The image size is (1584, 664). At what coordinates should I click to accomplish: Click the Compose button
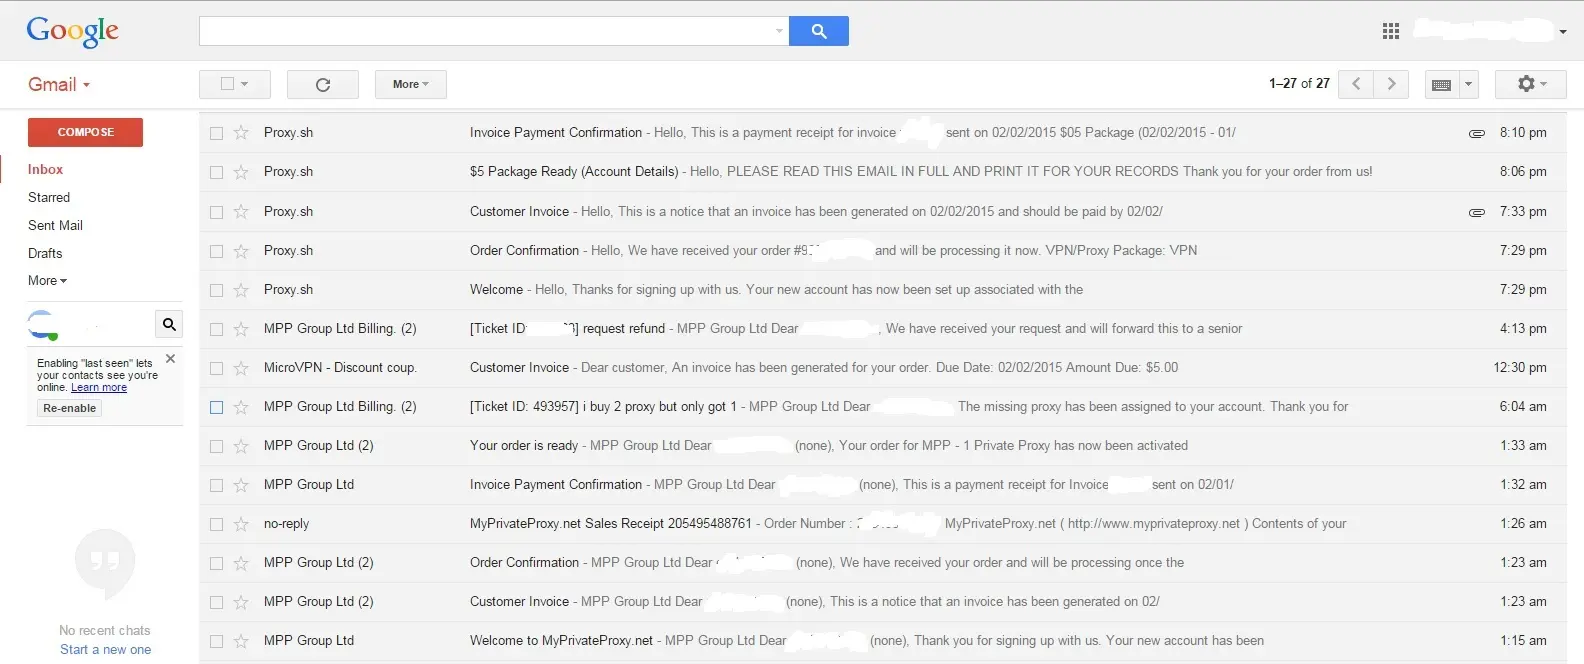(x=85, y=132)
